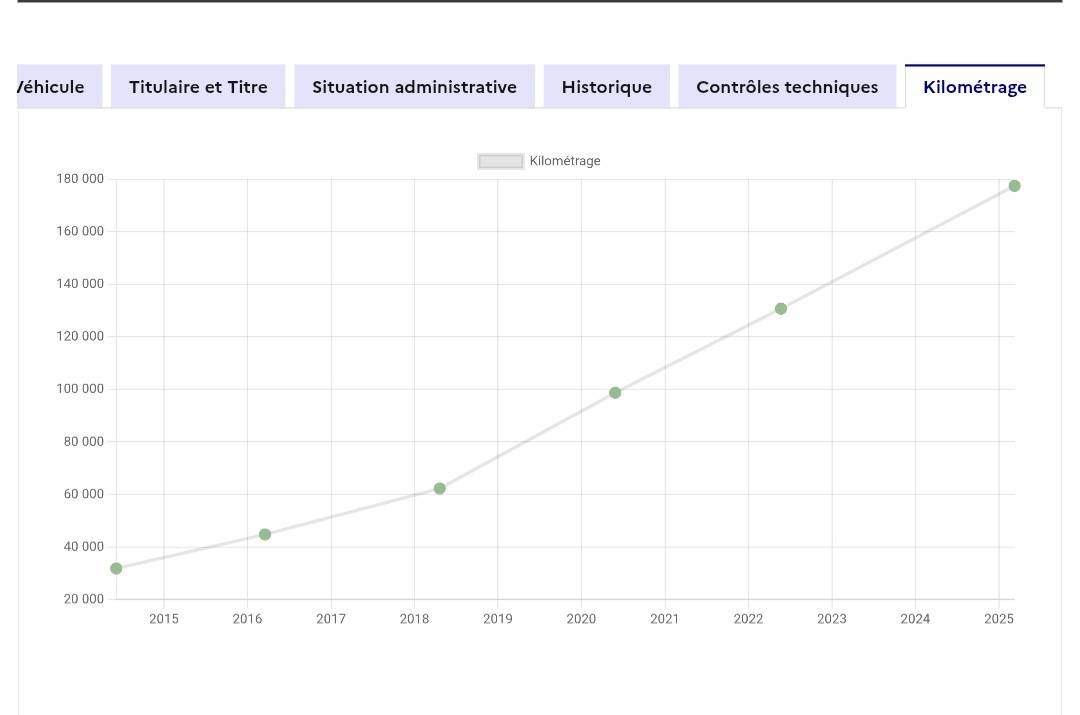
Task: Open the Contrôles techniques tab
Action: [x=787, y=87]
